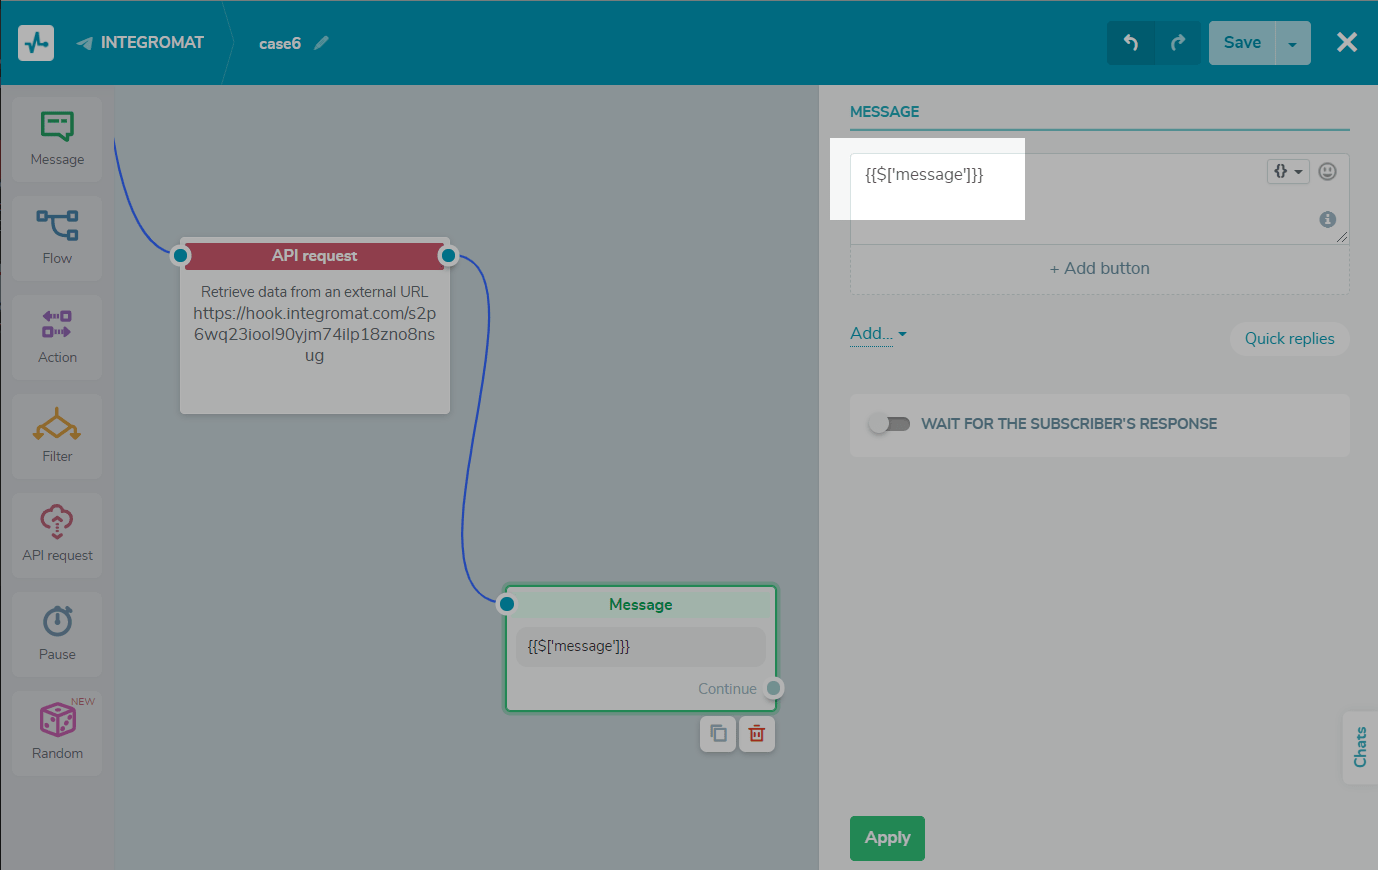Screen dimensions: 1378x870
Task: Enable Wait for the subscriber's response
Action: (x=889, y=424)
